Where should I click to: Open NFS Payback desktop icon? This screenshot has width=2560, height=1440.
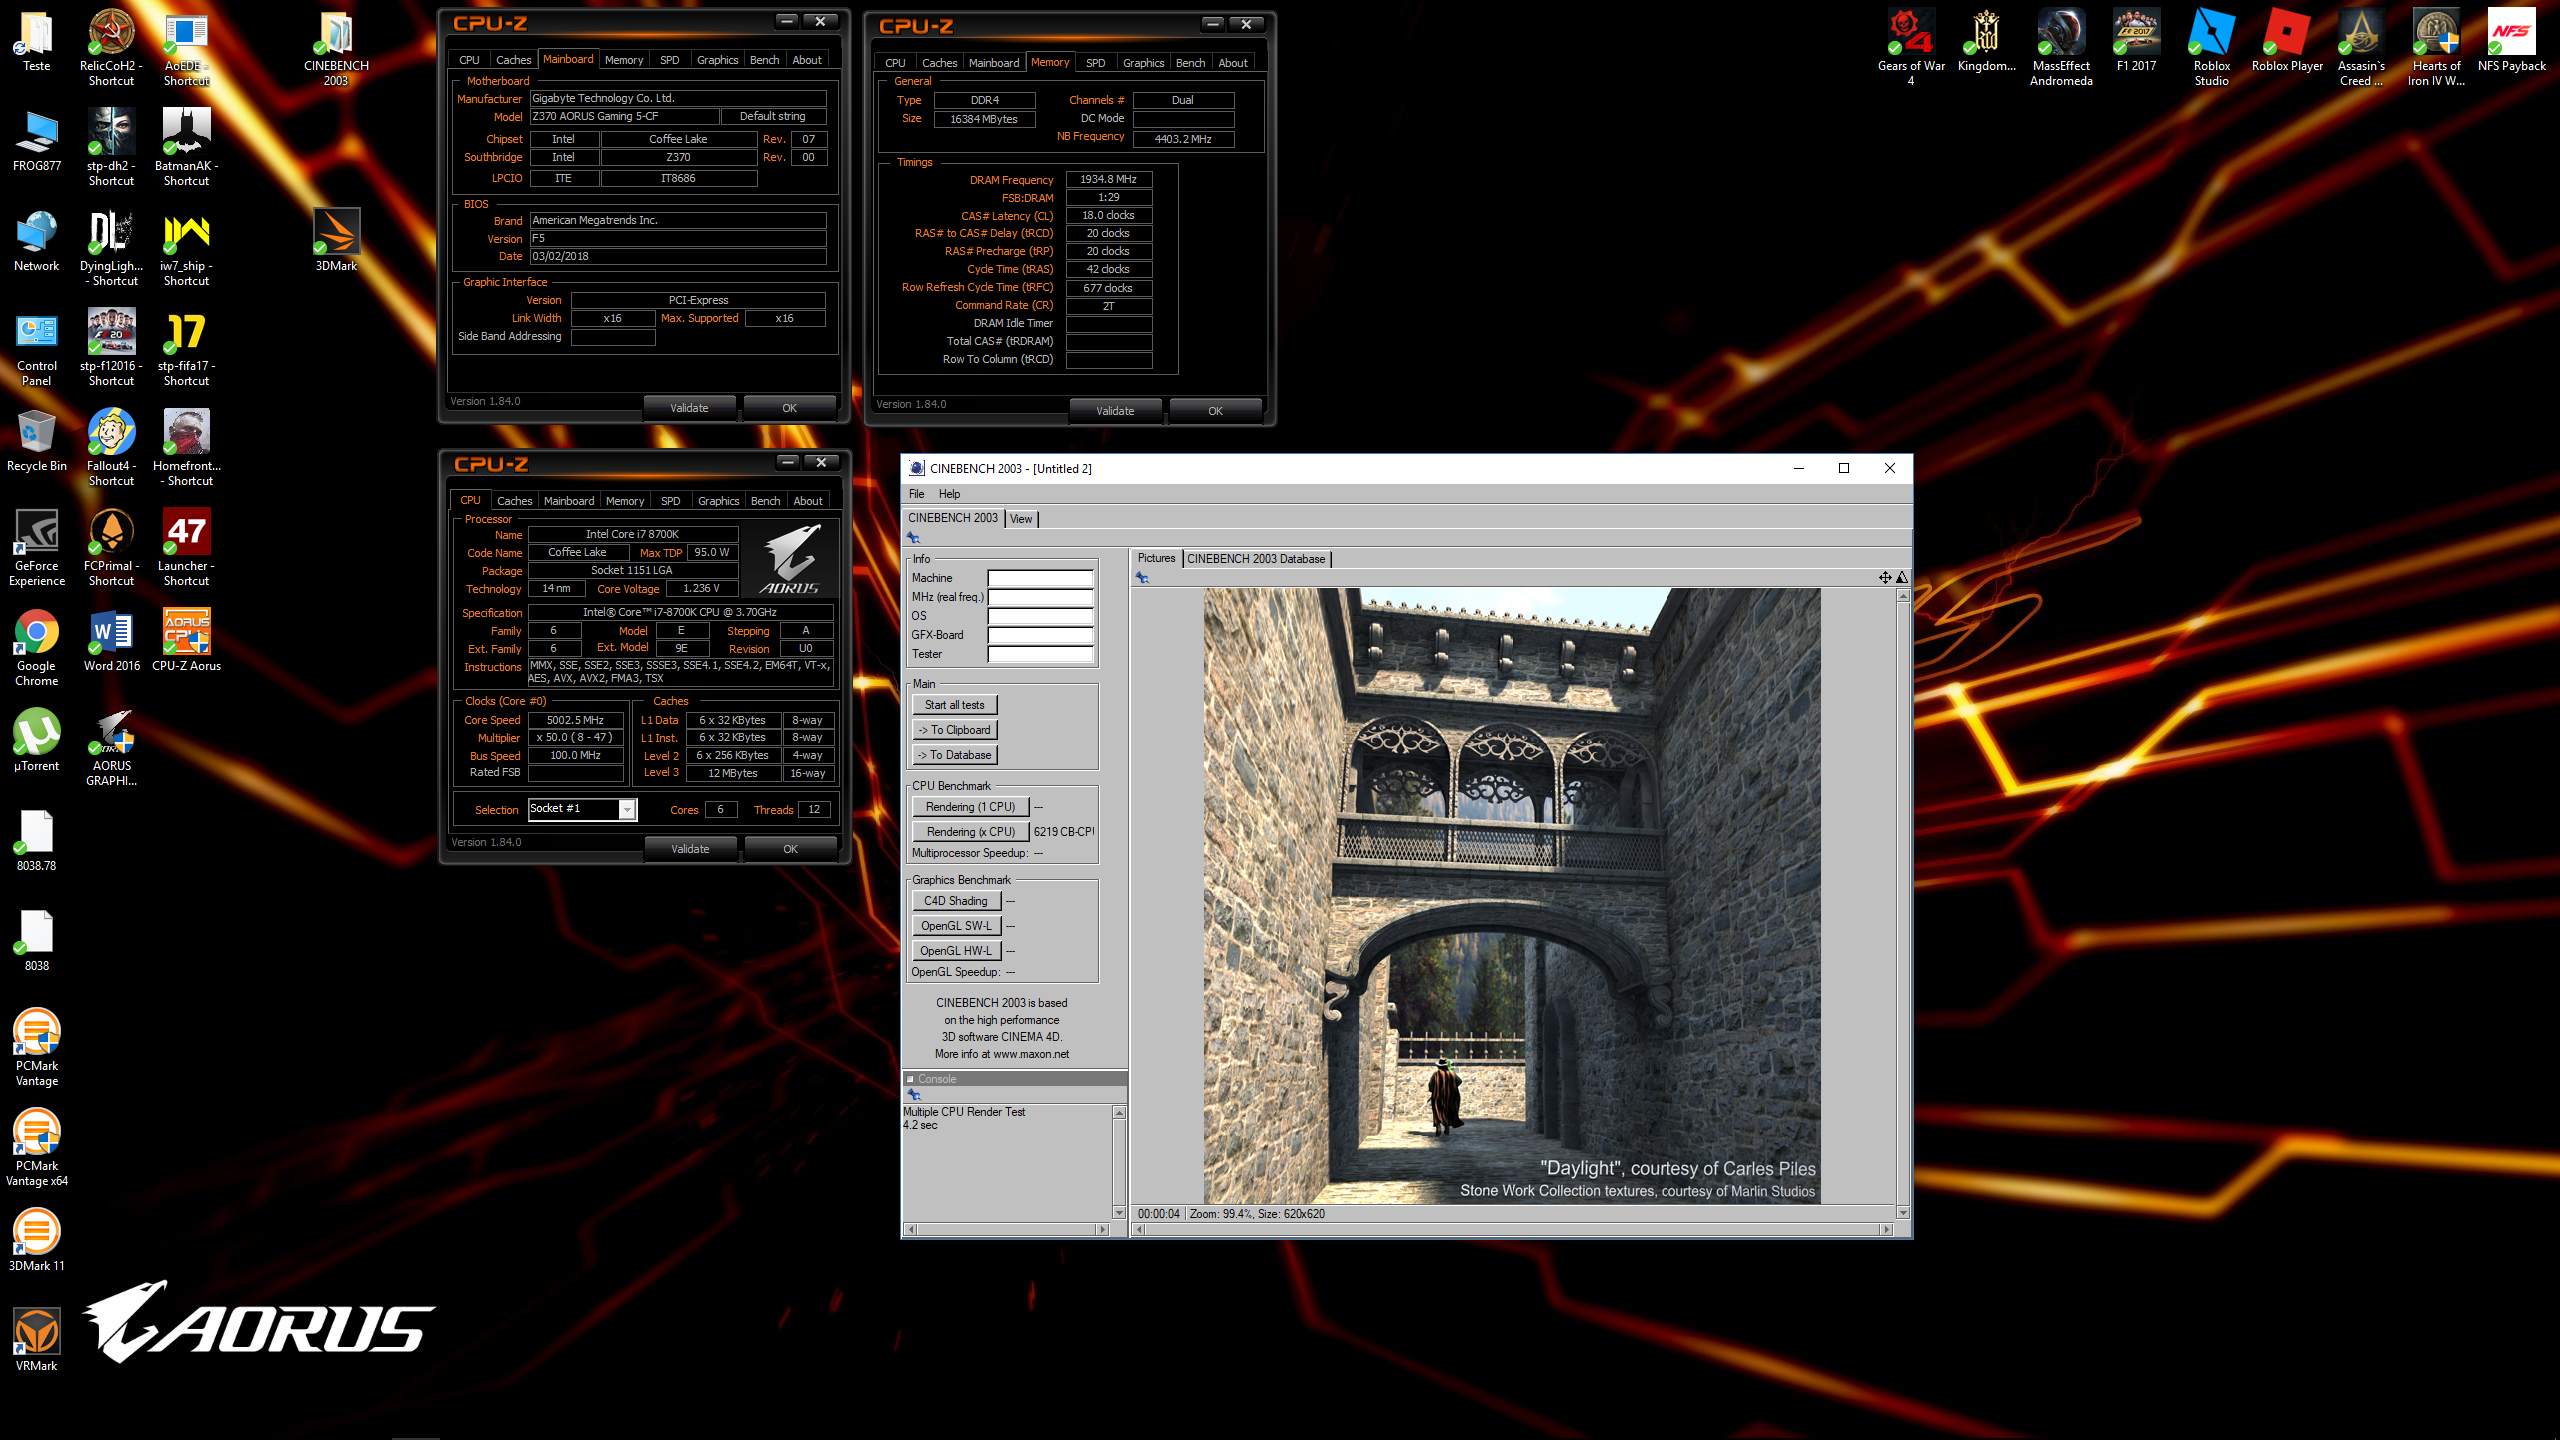pos(2511,41)
